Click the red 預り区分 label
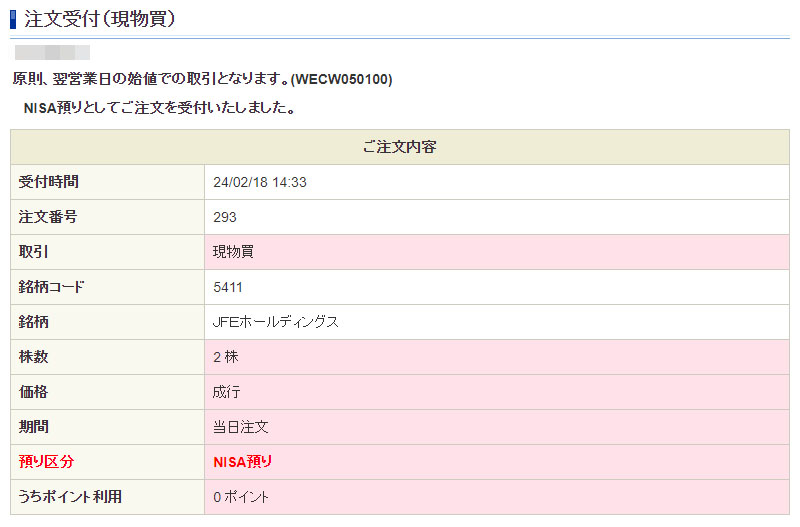The height and width of the screenshot is (527, 800). click(47, 462)
